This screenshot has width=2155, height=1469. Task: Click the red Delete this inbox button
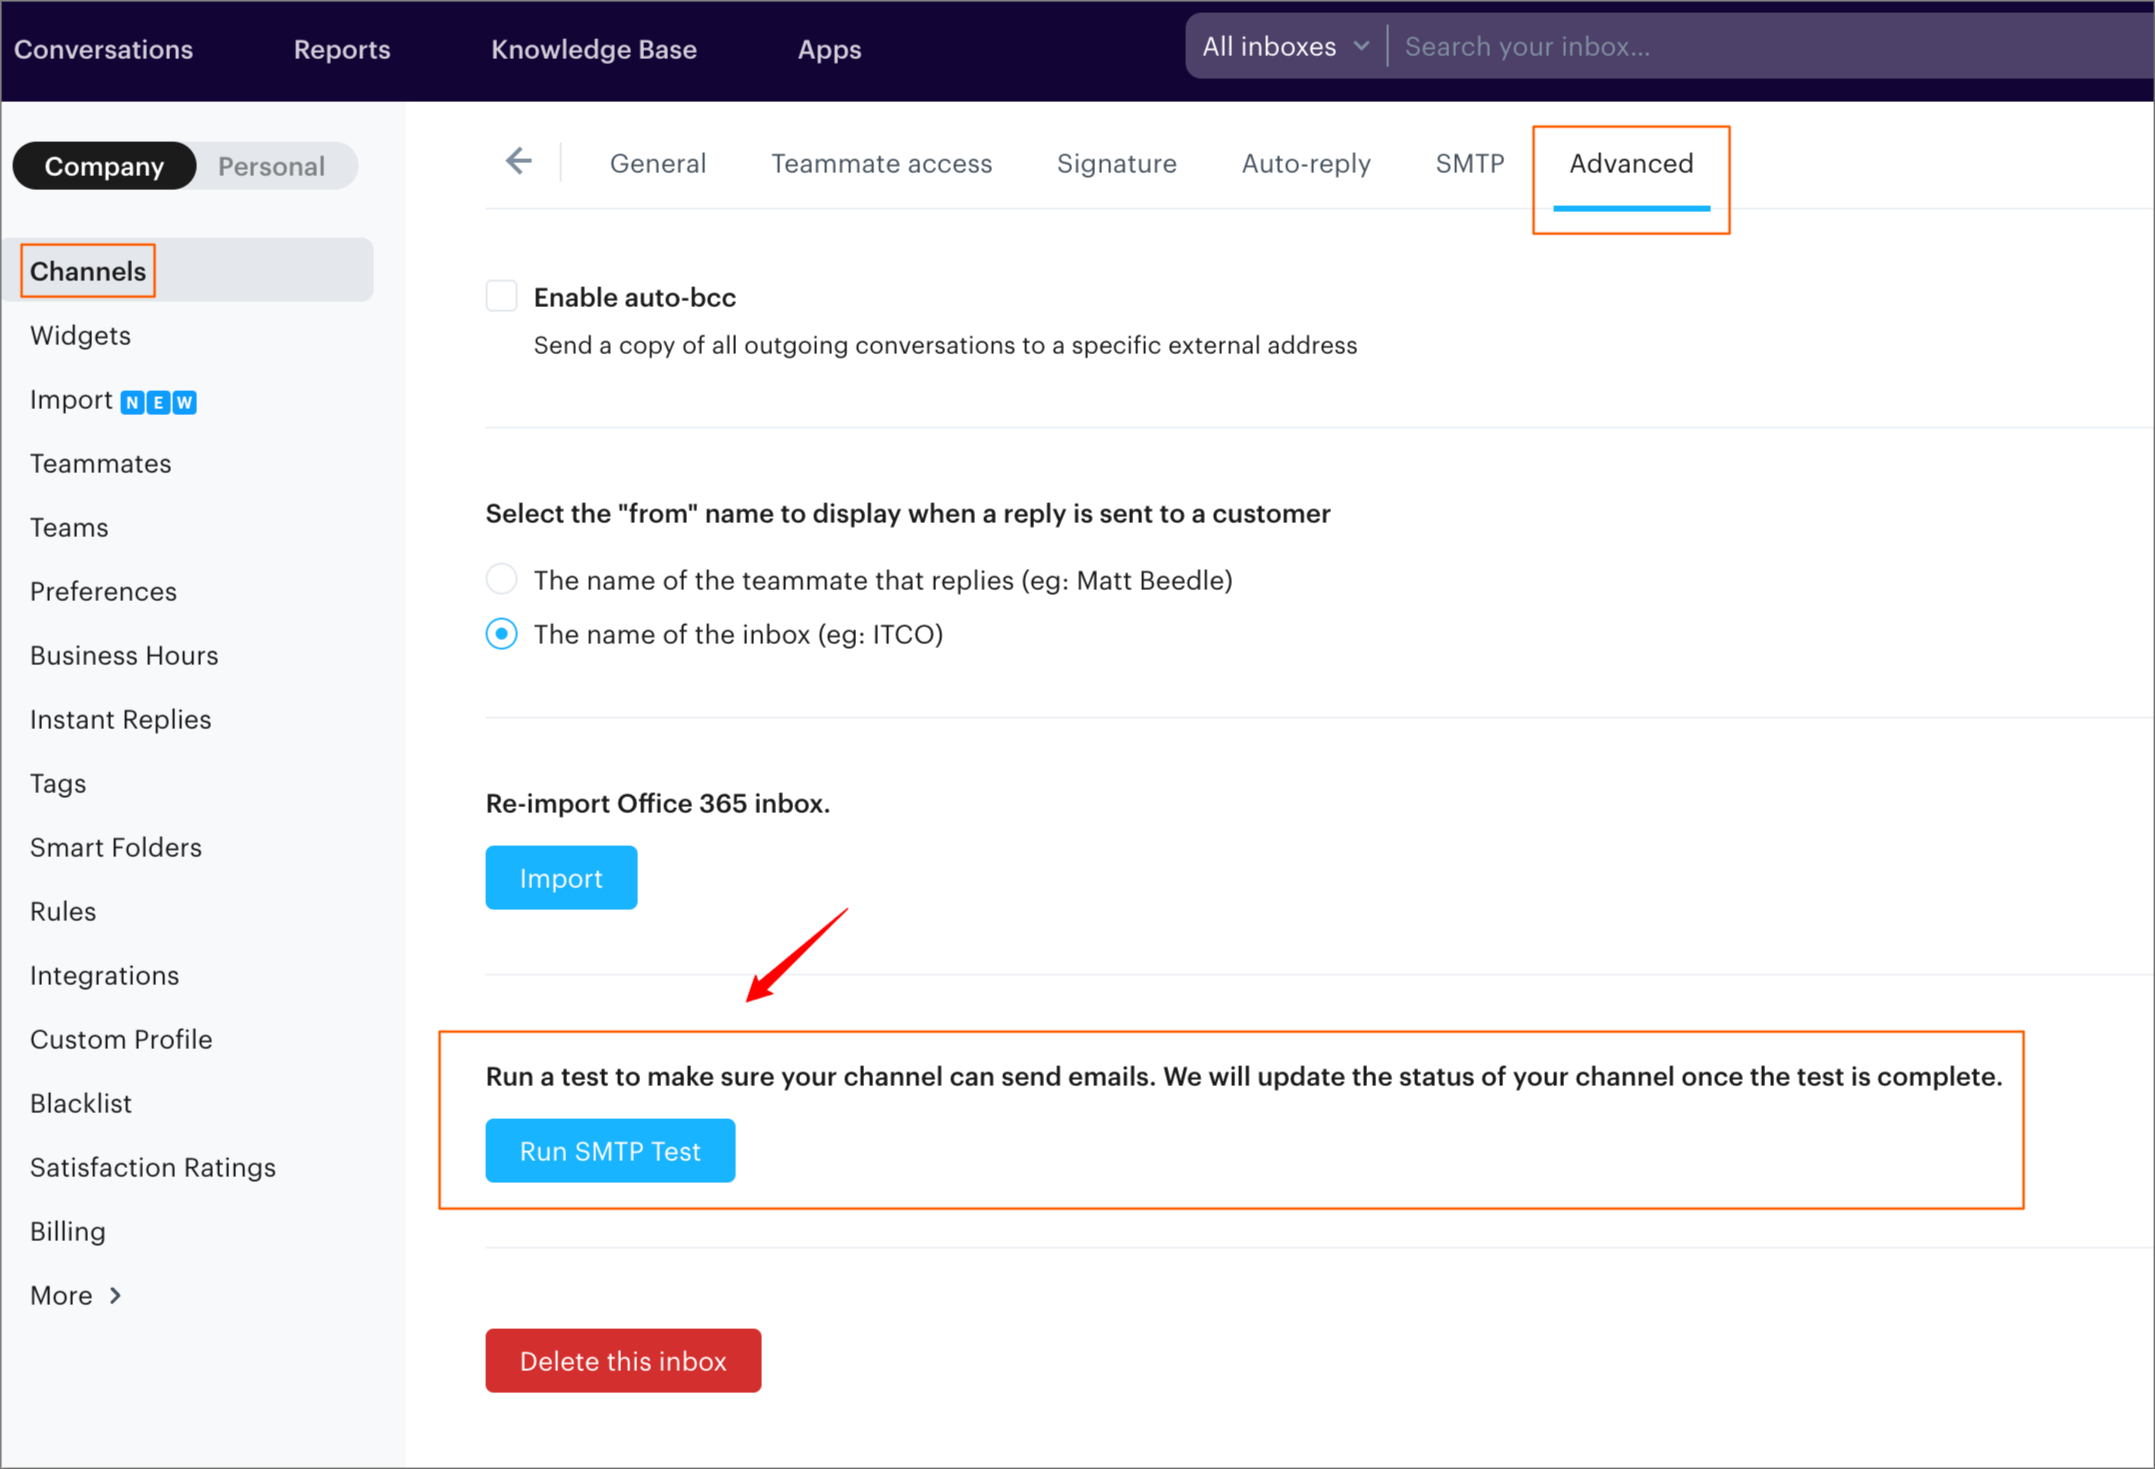click(623, 1361)
